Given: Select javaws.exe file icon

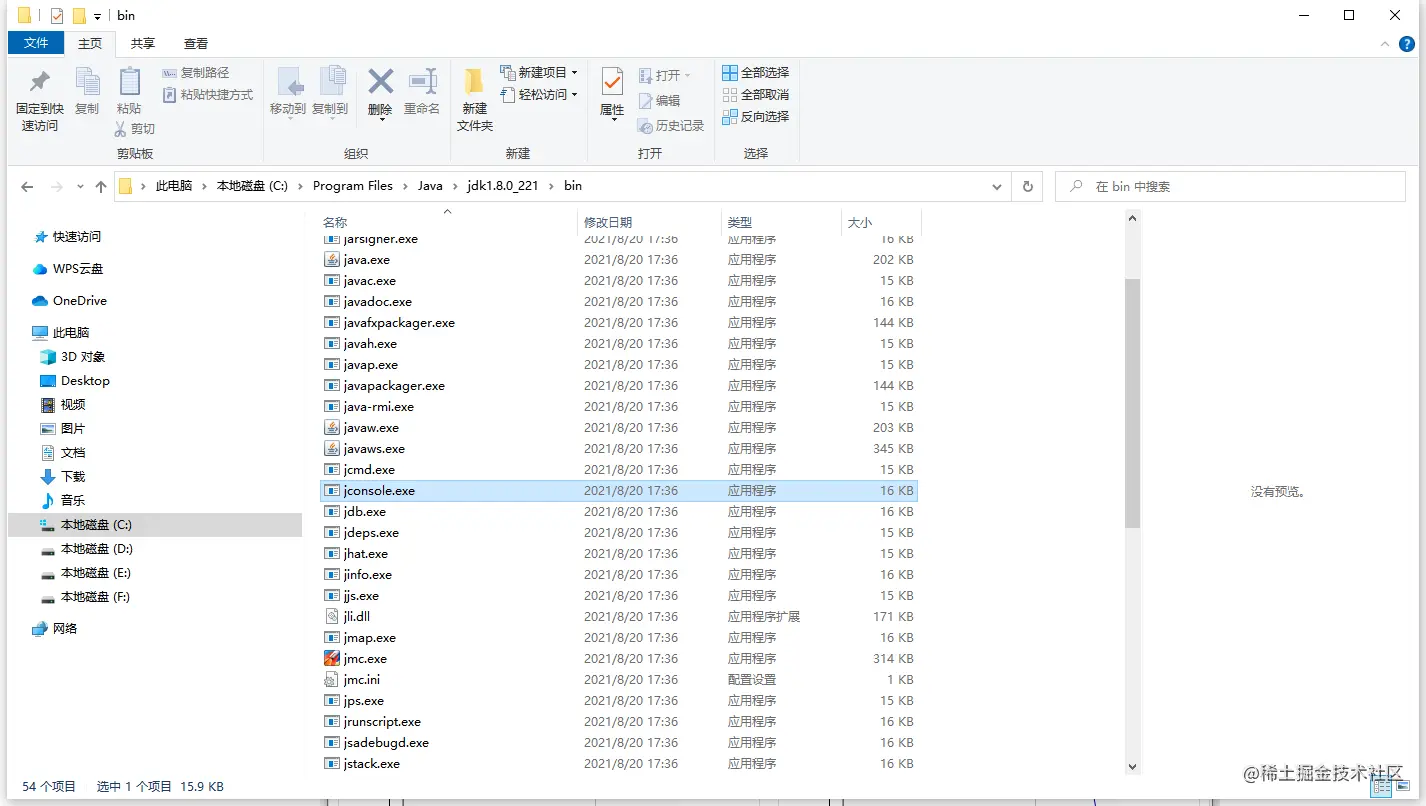Looking at the screenshot, I should [x=332, y=449].
